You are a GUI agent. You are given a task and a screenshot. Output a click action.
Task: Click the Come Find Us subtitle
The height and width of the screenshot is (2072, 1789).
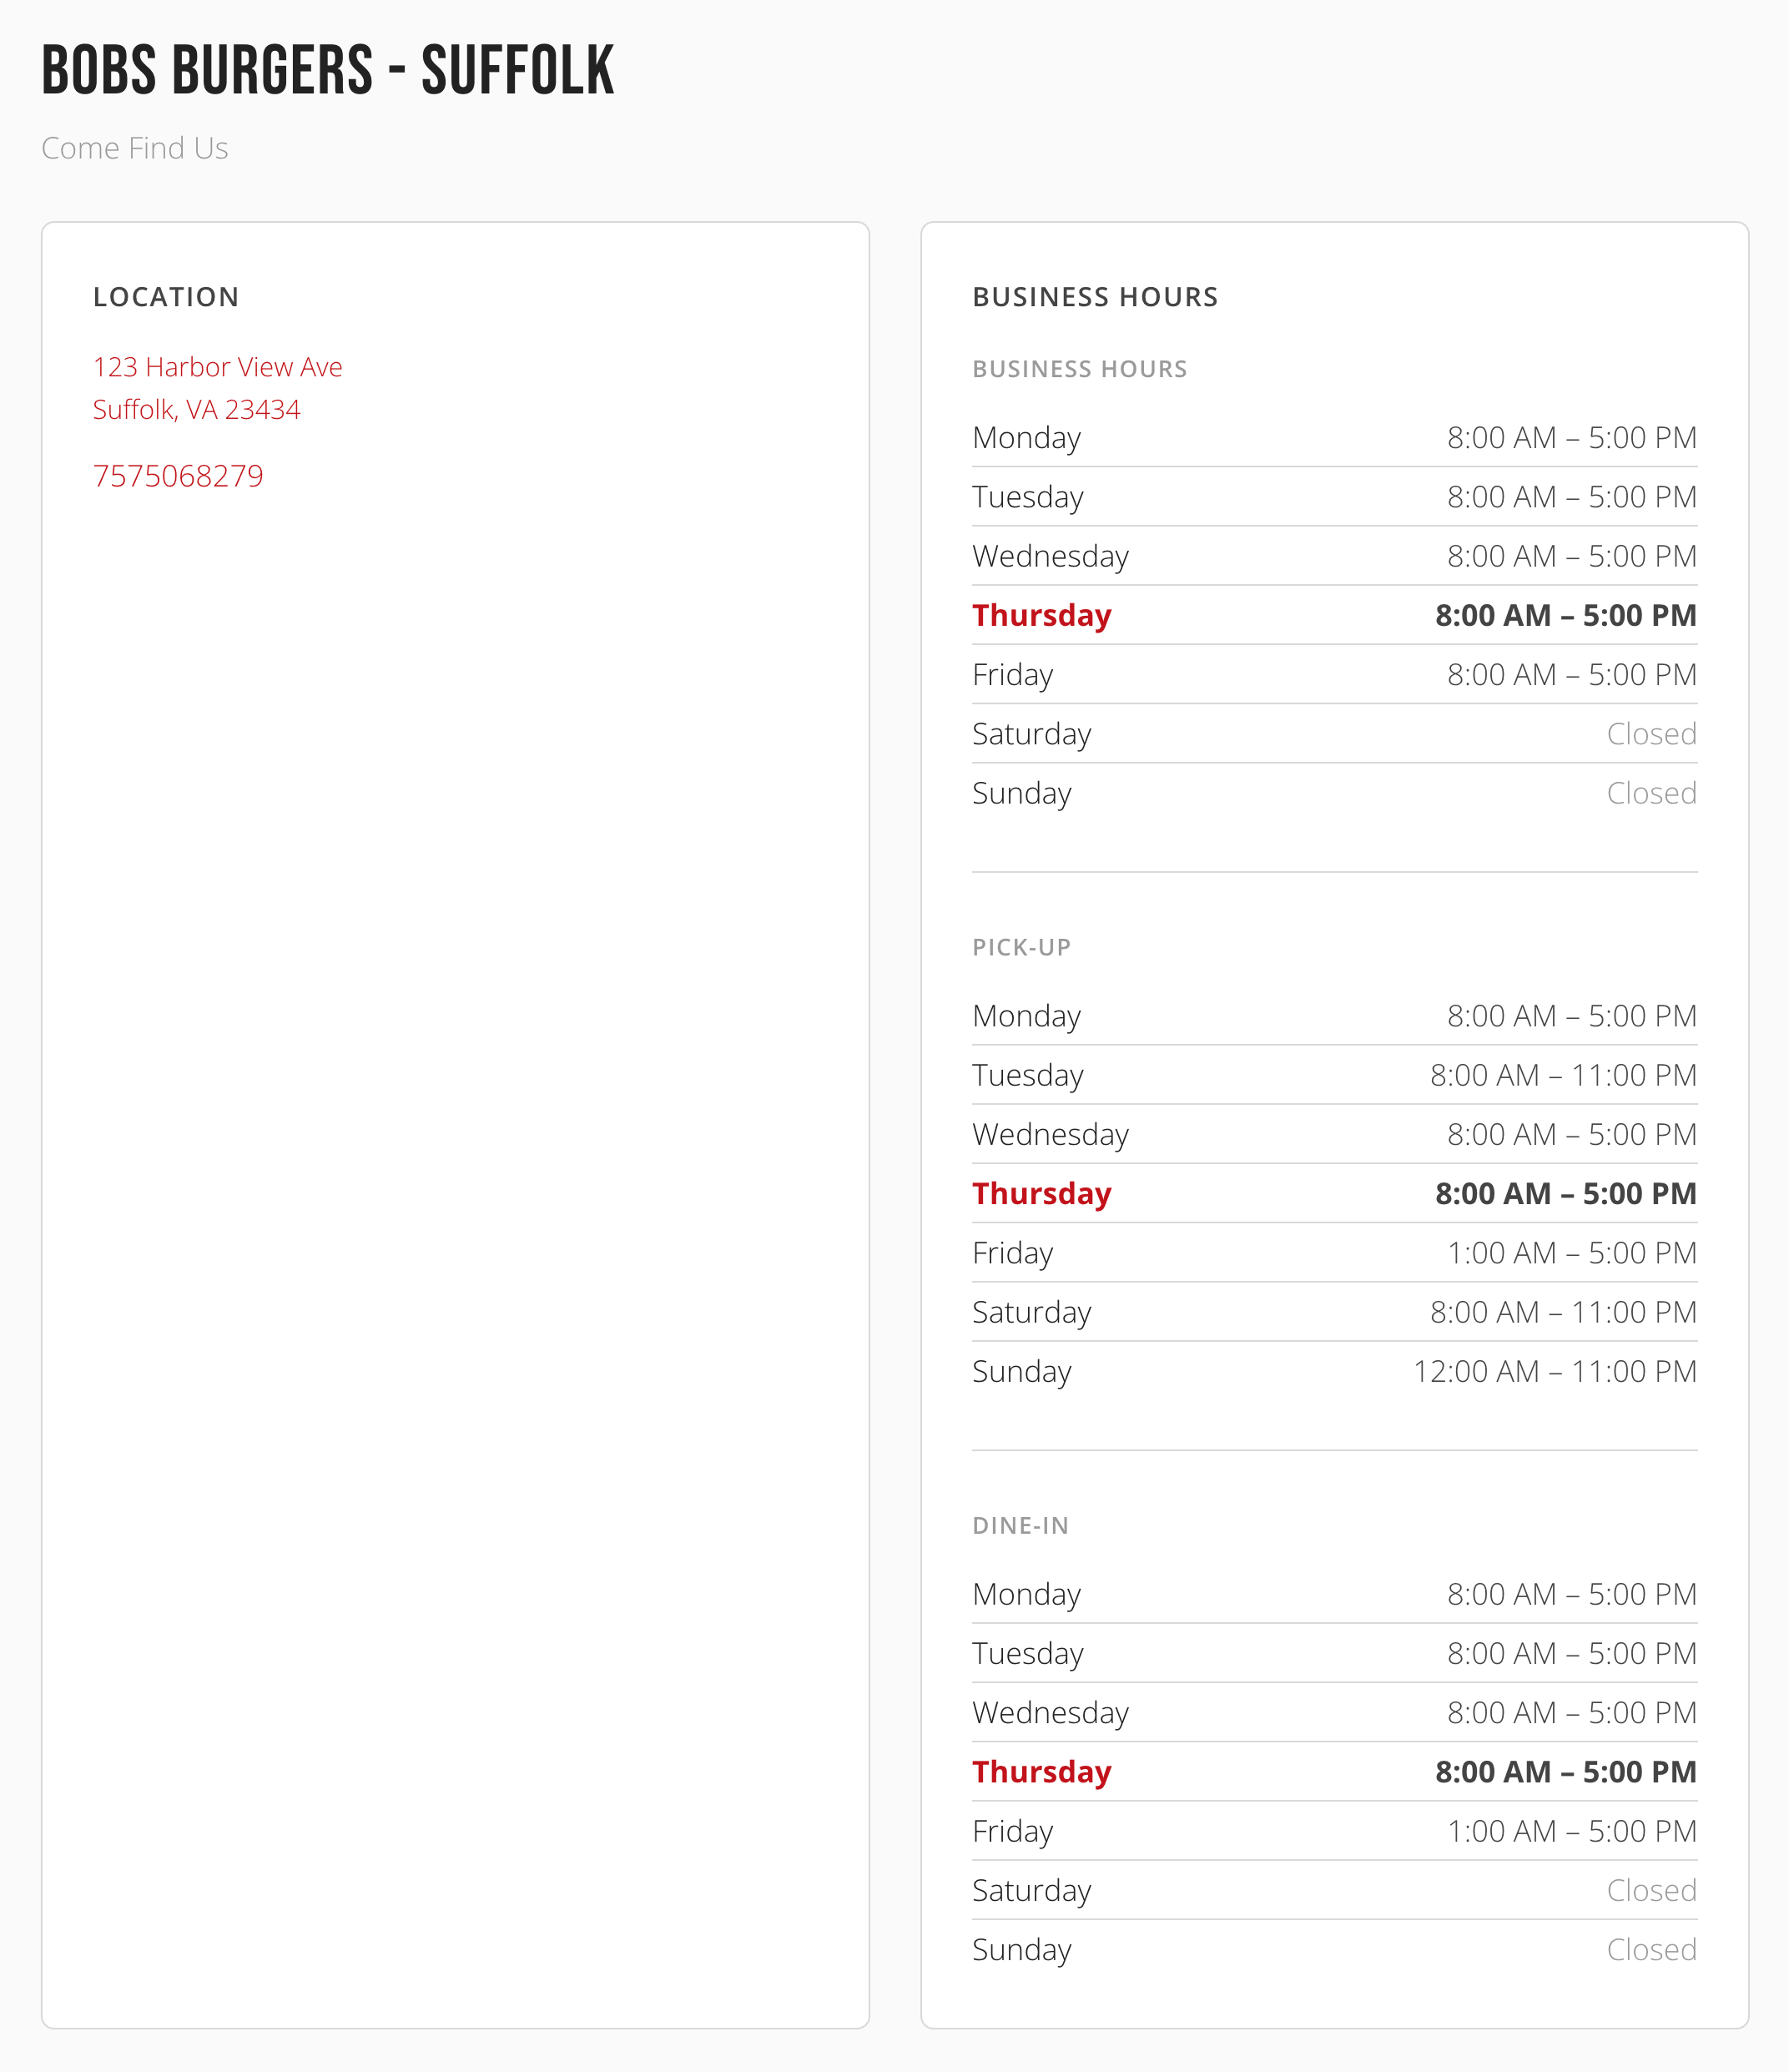point(135,148)
